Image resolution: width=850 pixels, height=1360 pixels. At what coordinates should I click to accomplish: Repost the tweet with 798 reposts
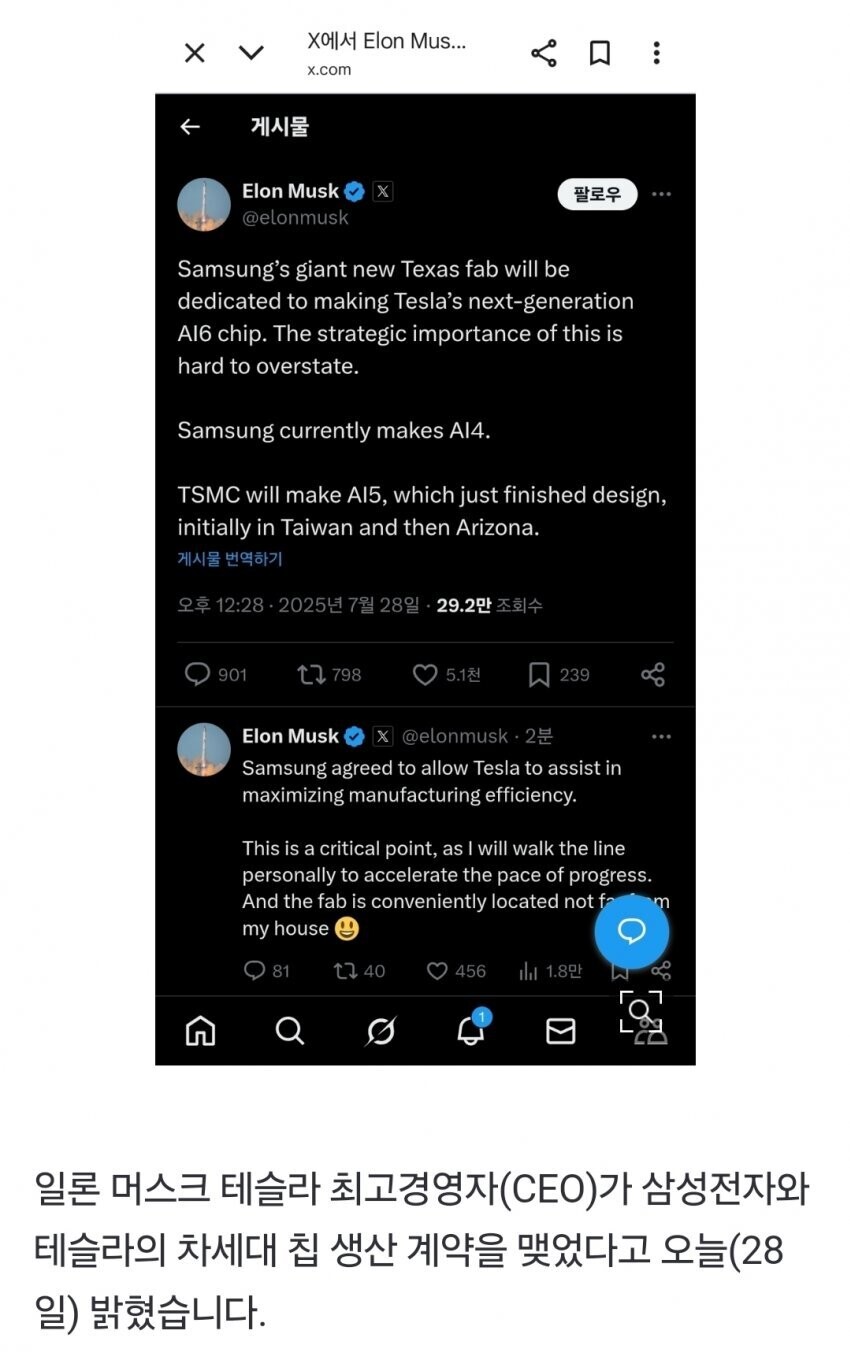(311, 675)
